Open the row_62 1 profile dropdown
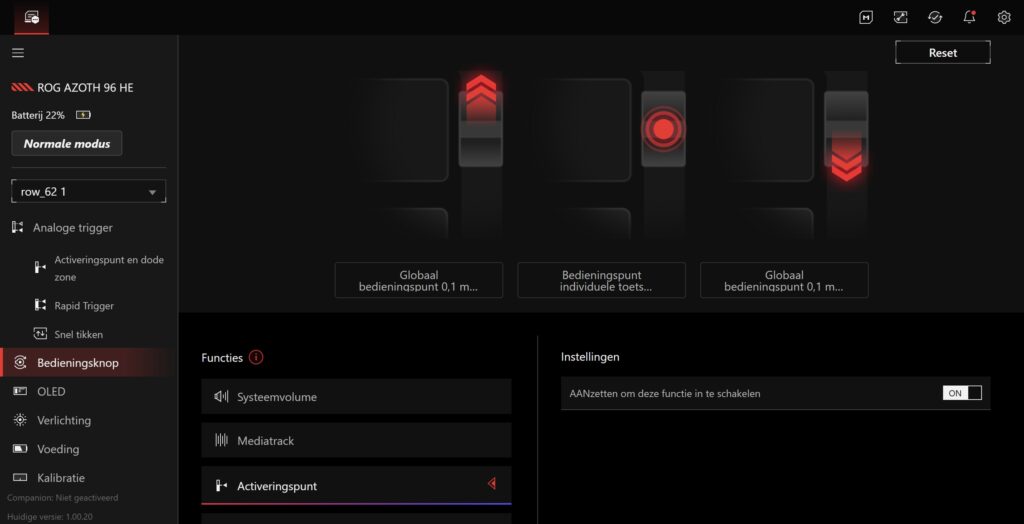The image size is (1024, 524). 88,192
